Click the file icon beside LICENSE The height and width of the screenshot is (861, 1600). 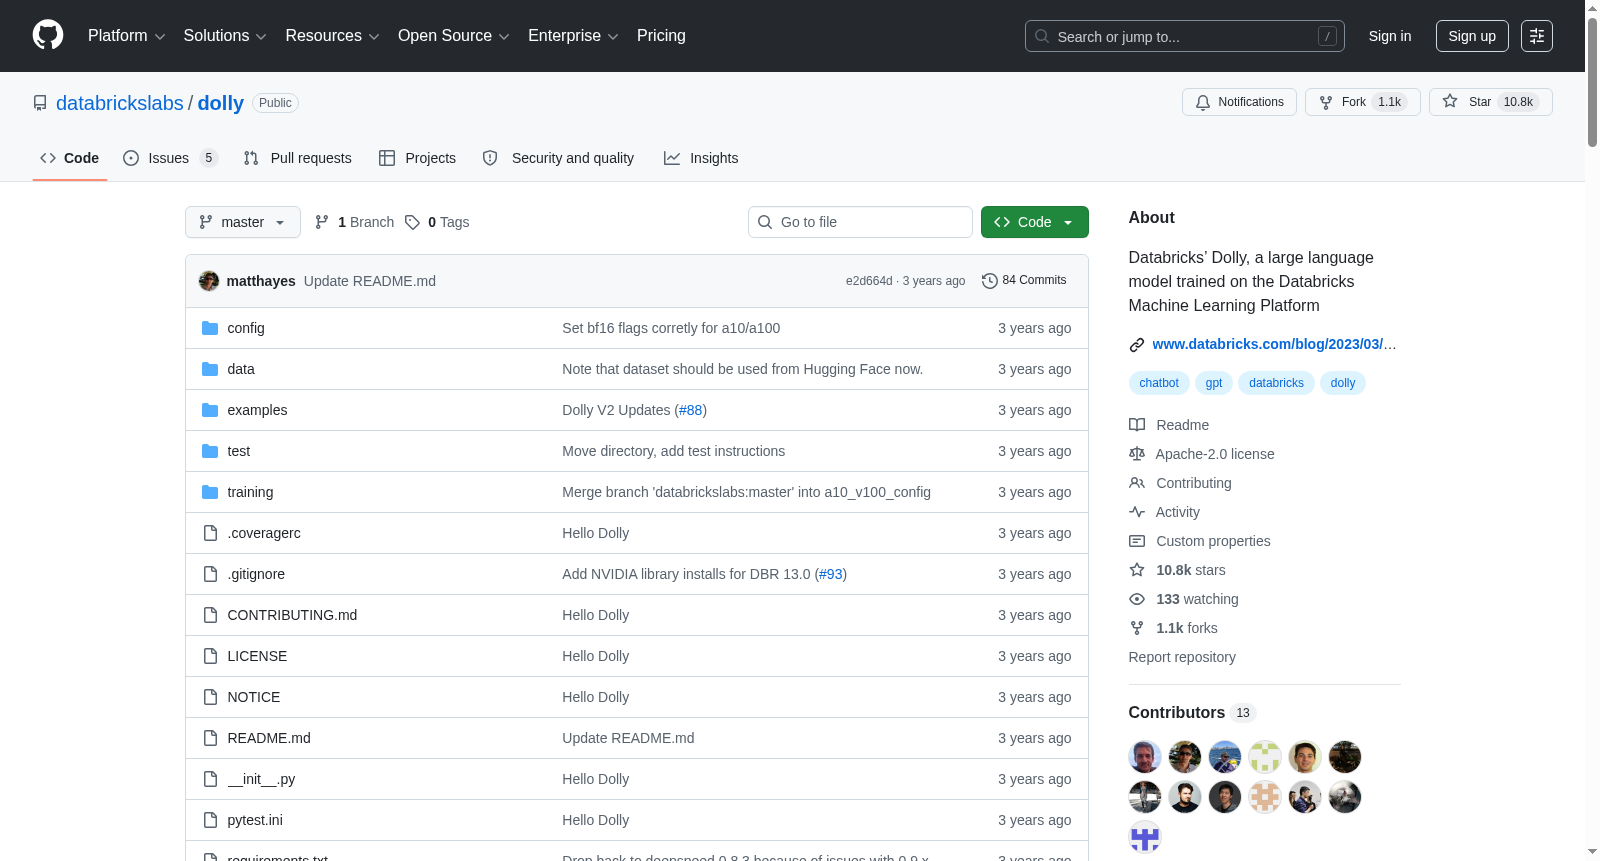coord(210,656)
